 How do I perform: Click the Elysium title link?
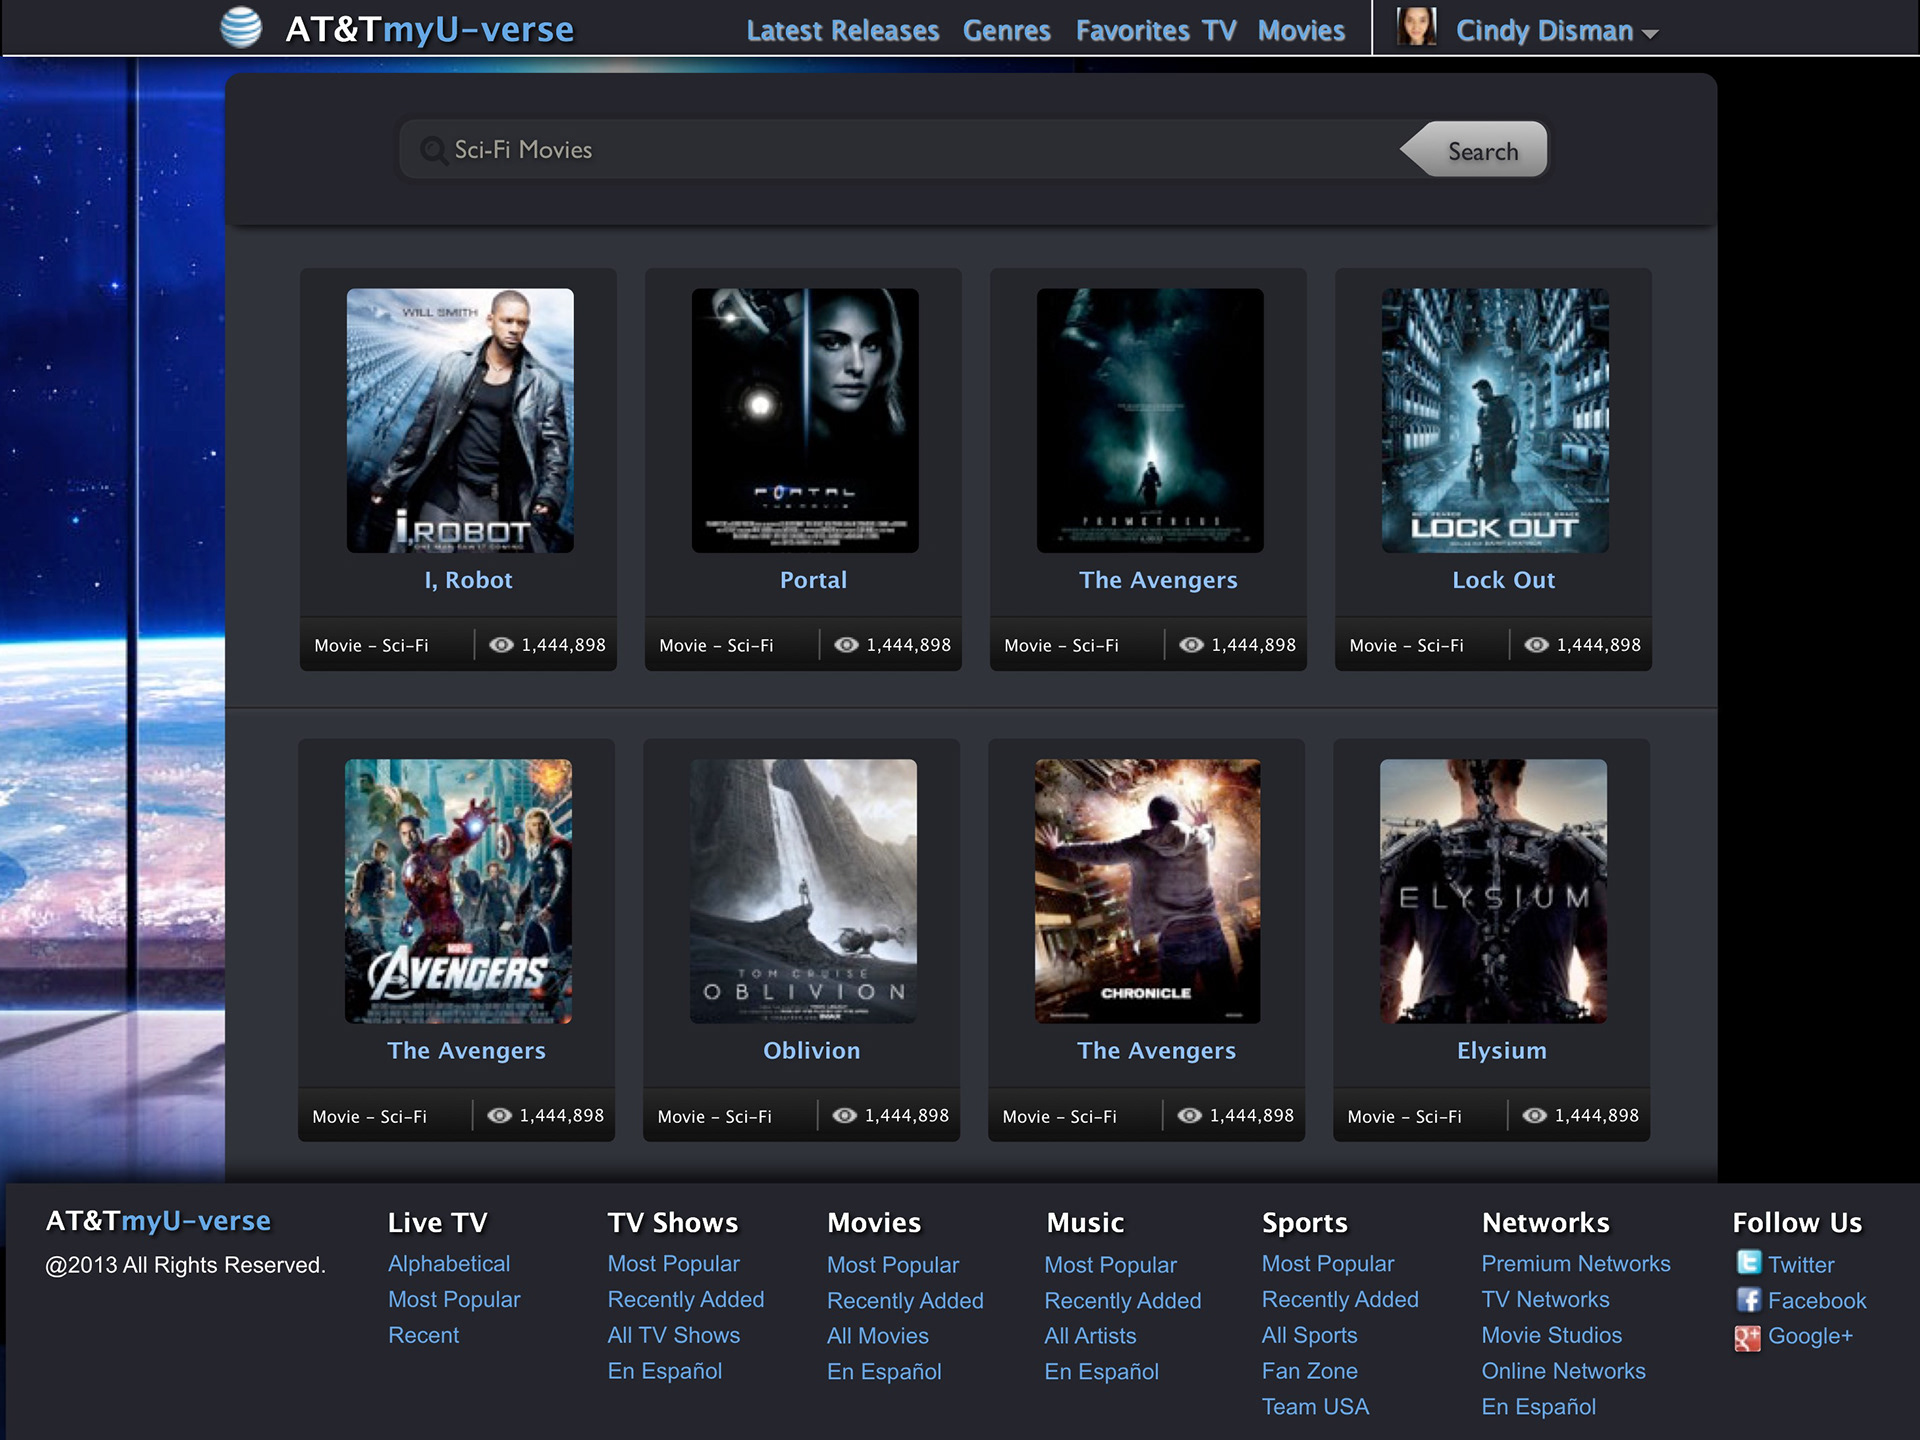click(1501, 1050)
